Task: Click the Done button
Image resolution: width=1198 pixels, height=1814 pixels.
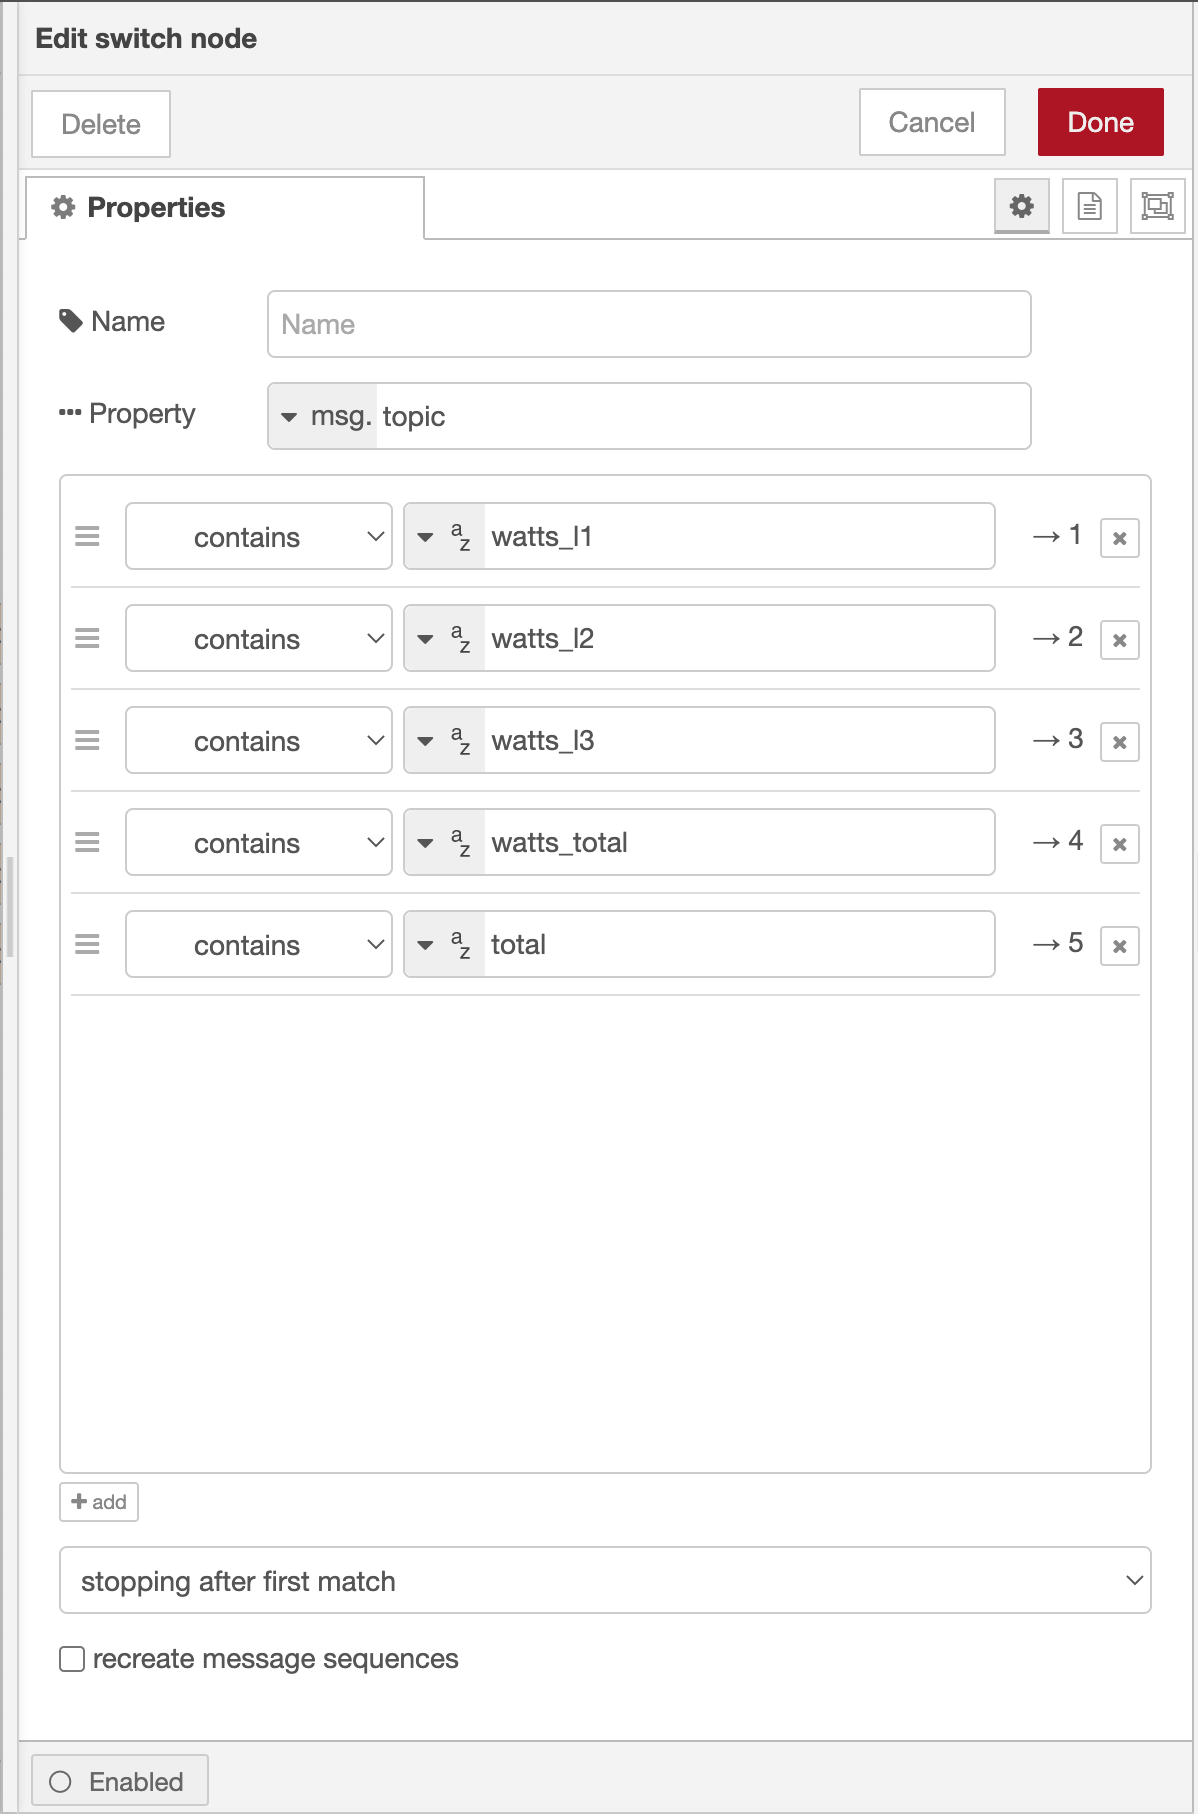Action: pos(1100,122)
